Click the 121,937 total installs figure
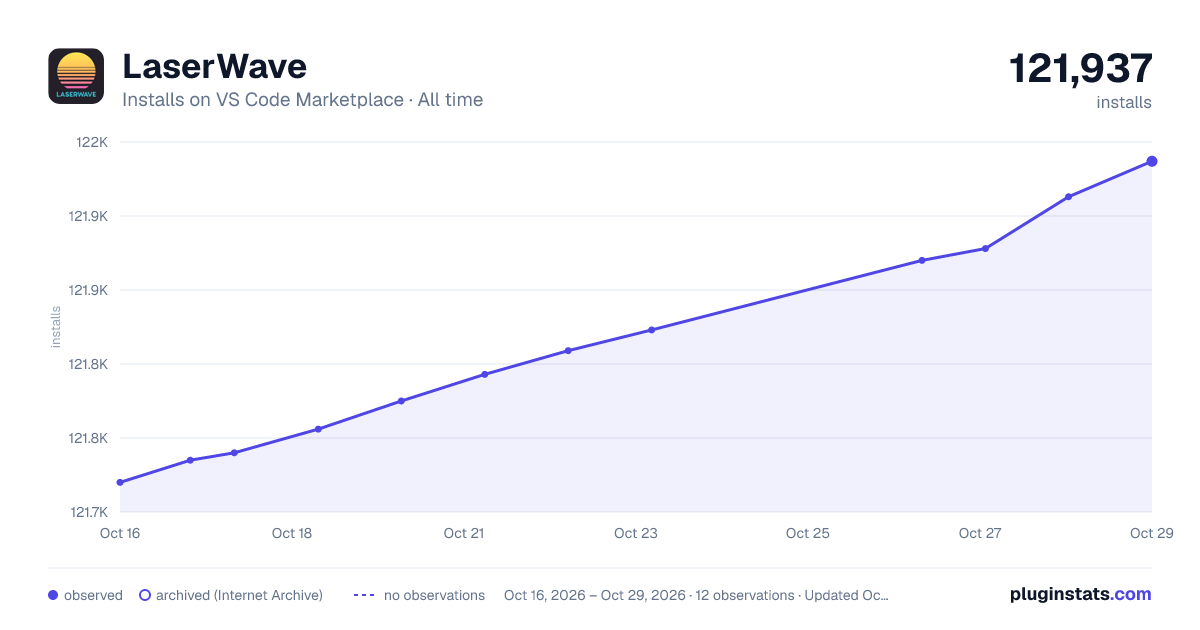Image resolution: width=1200 pixels, height=630 pixels. pos(1081,68)
